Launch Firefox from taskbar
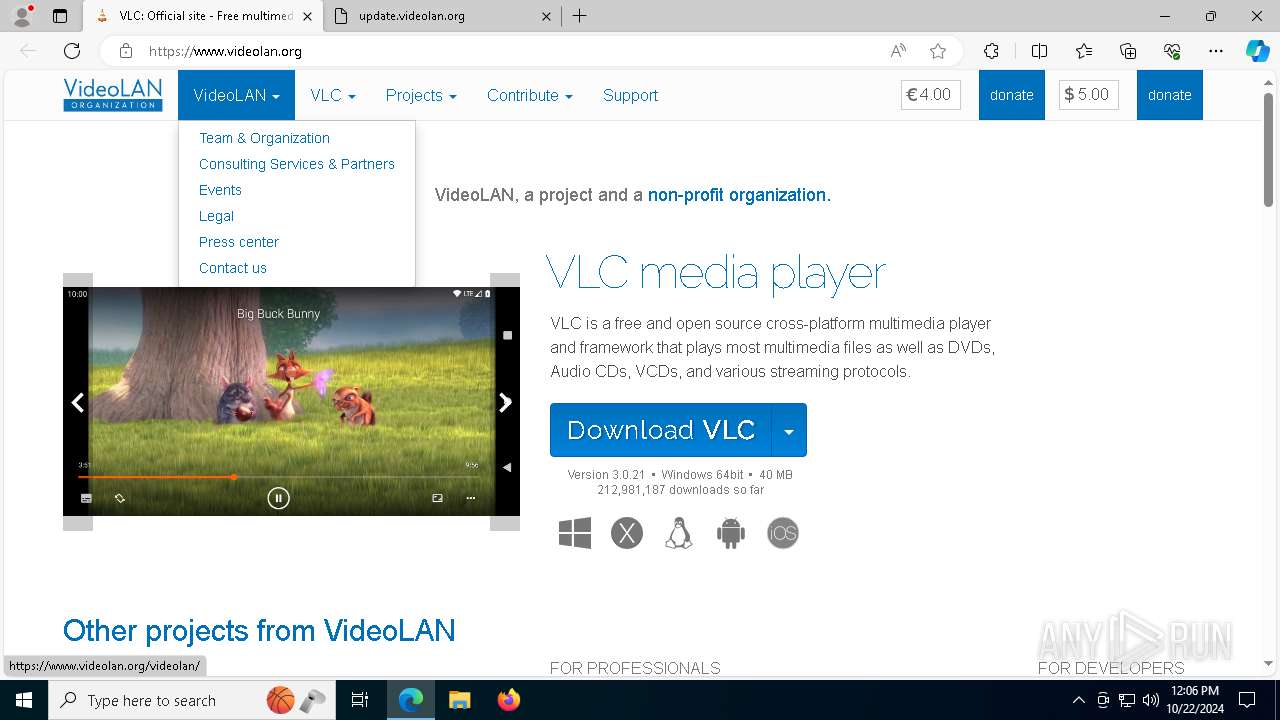 click(x=509, y=700)
